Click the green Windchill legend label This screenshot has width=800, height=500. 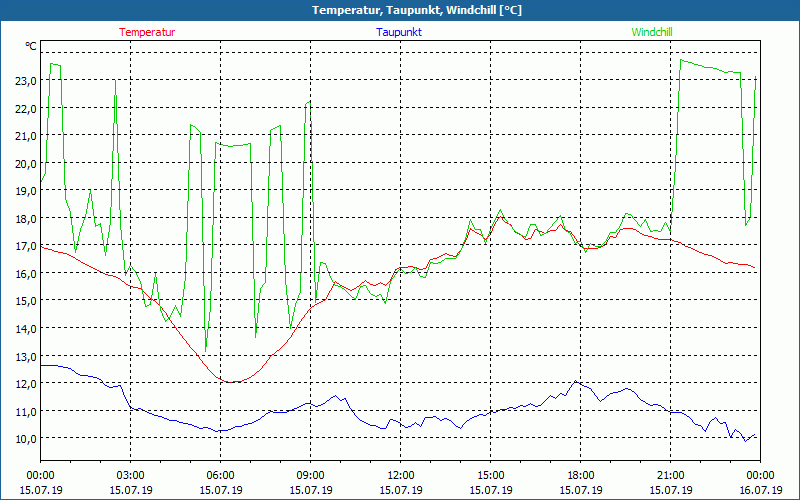(652, 32)
